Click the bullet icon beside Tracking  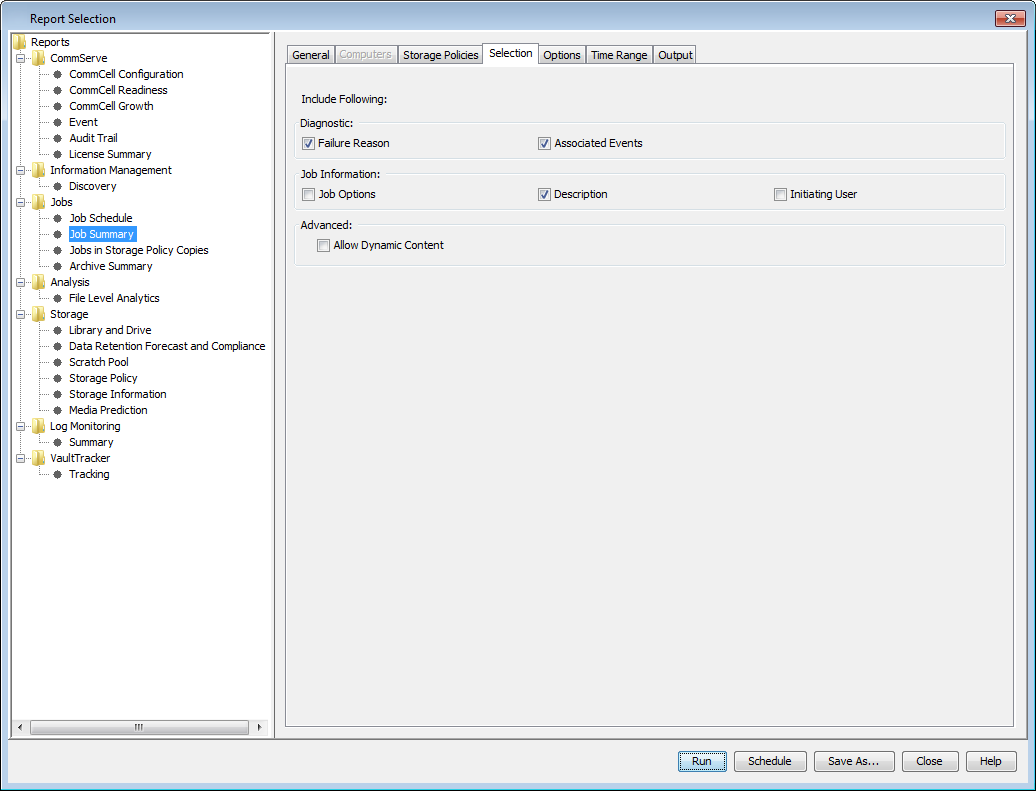(57, 474)
